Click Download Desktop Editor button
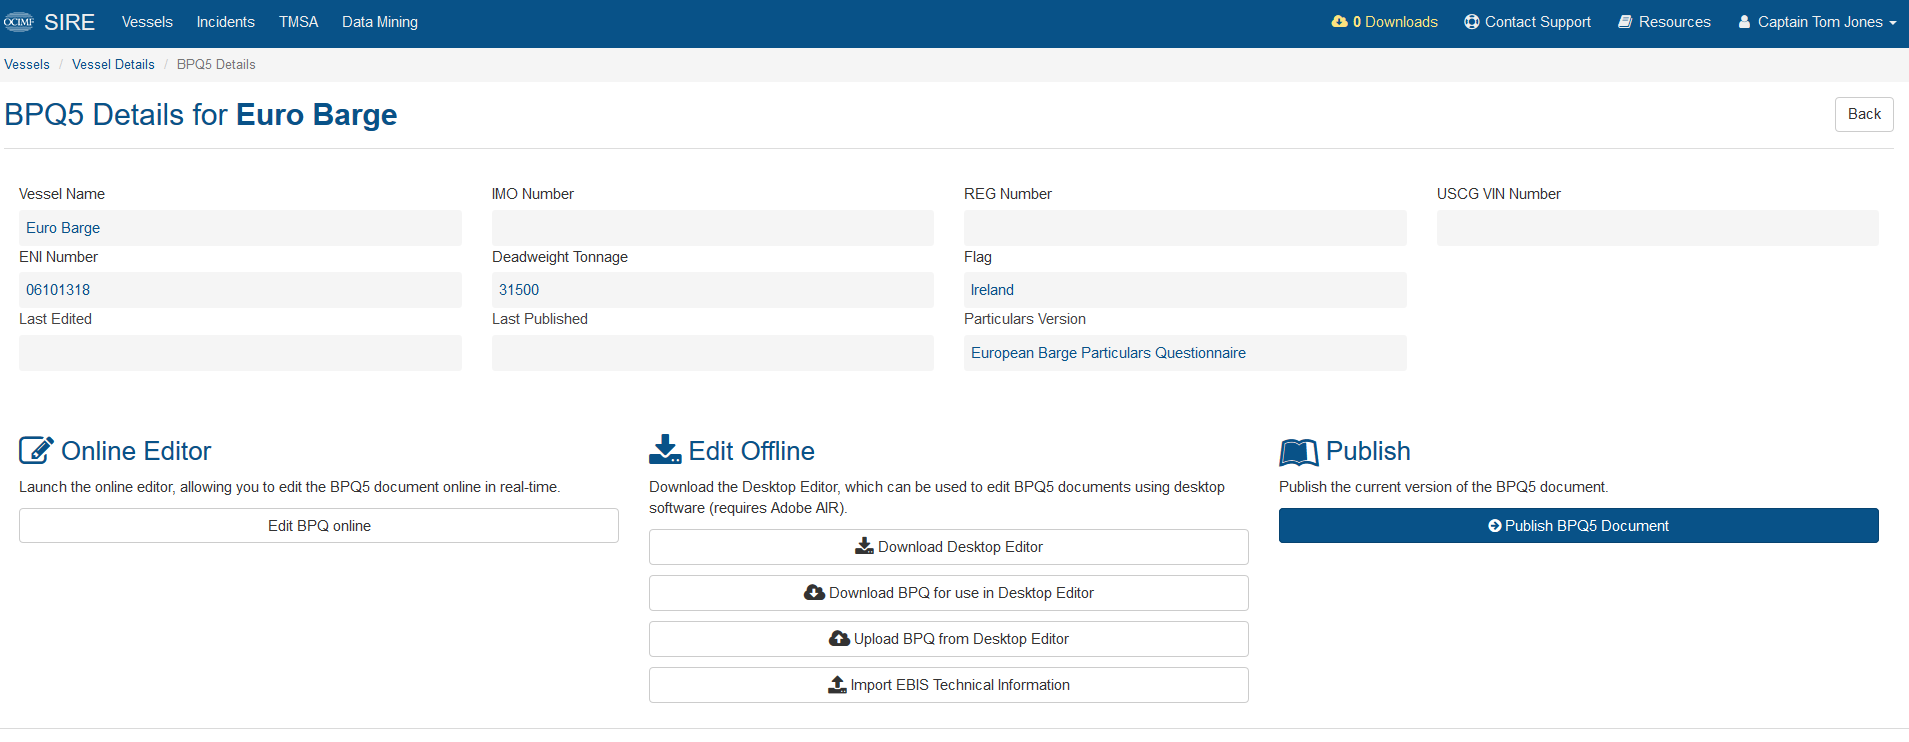The height and width of the screenshot is (742, 1909). pos(949,547)
